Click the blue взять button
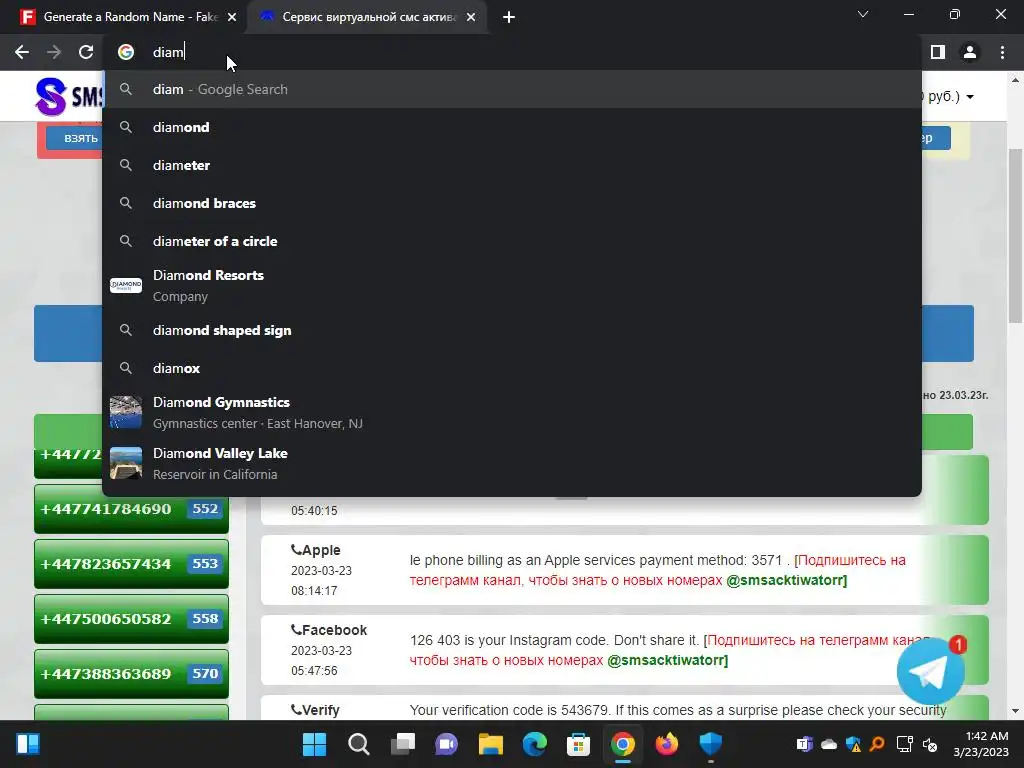 (x=73, y=138)
